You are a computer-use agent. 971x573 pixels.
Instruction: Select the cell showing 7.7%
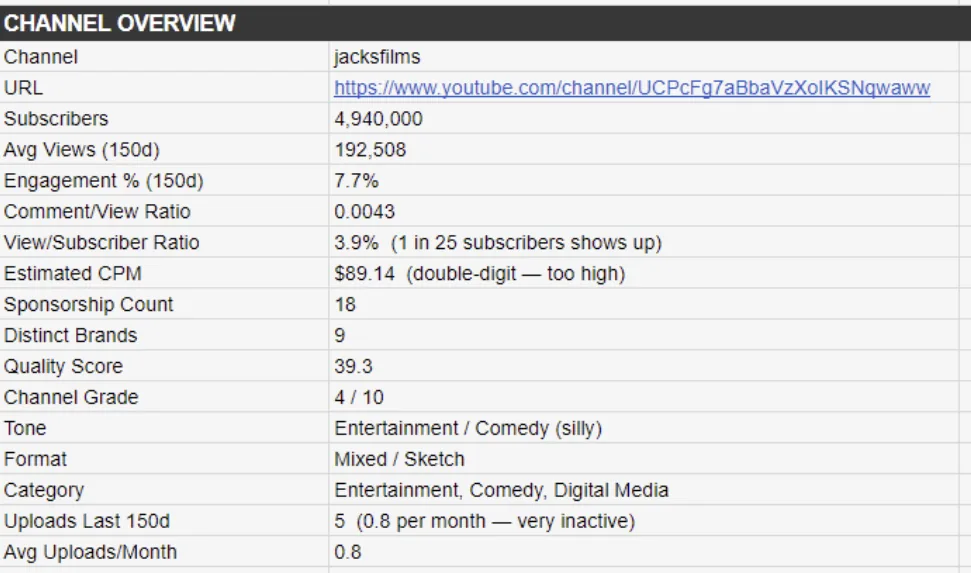[644, 180]
